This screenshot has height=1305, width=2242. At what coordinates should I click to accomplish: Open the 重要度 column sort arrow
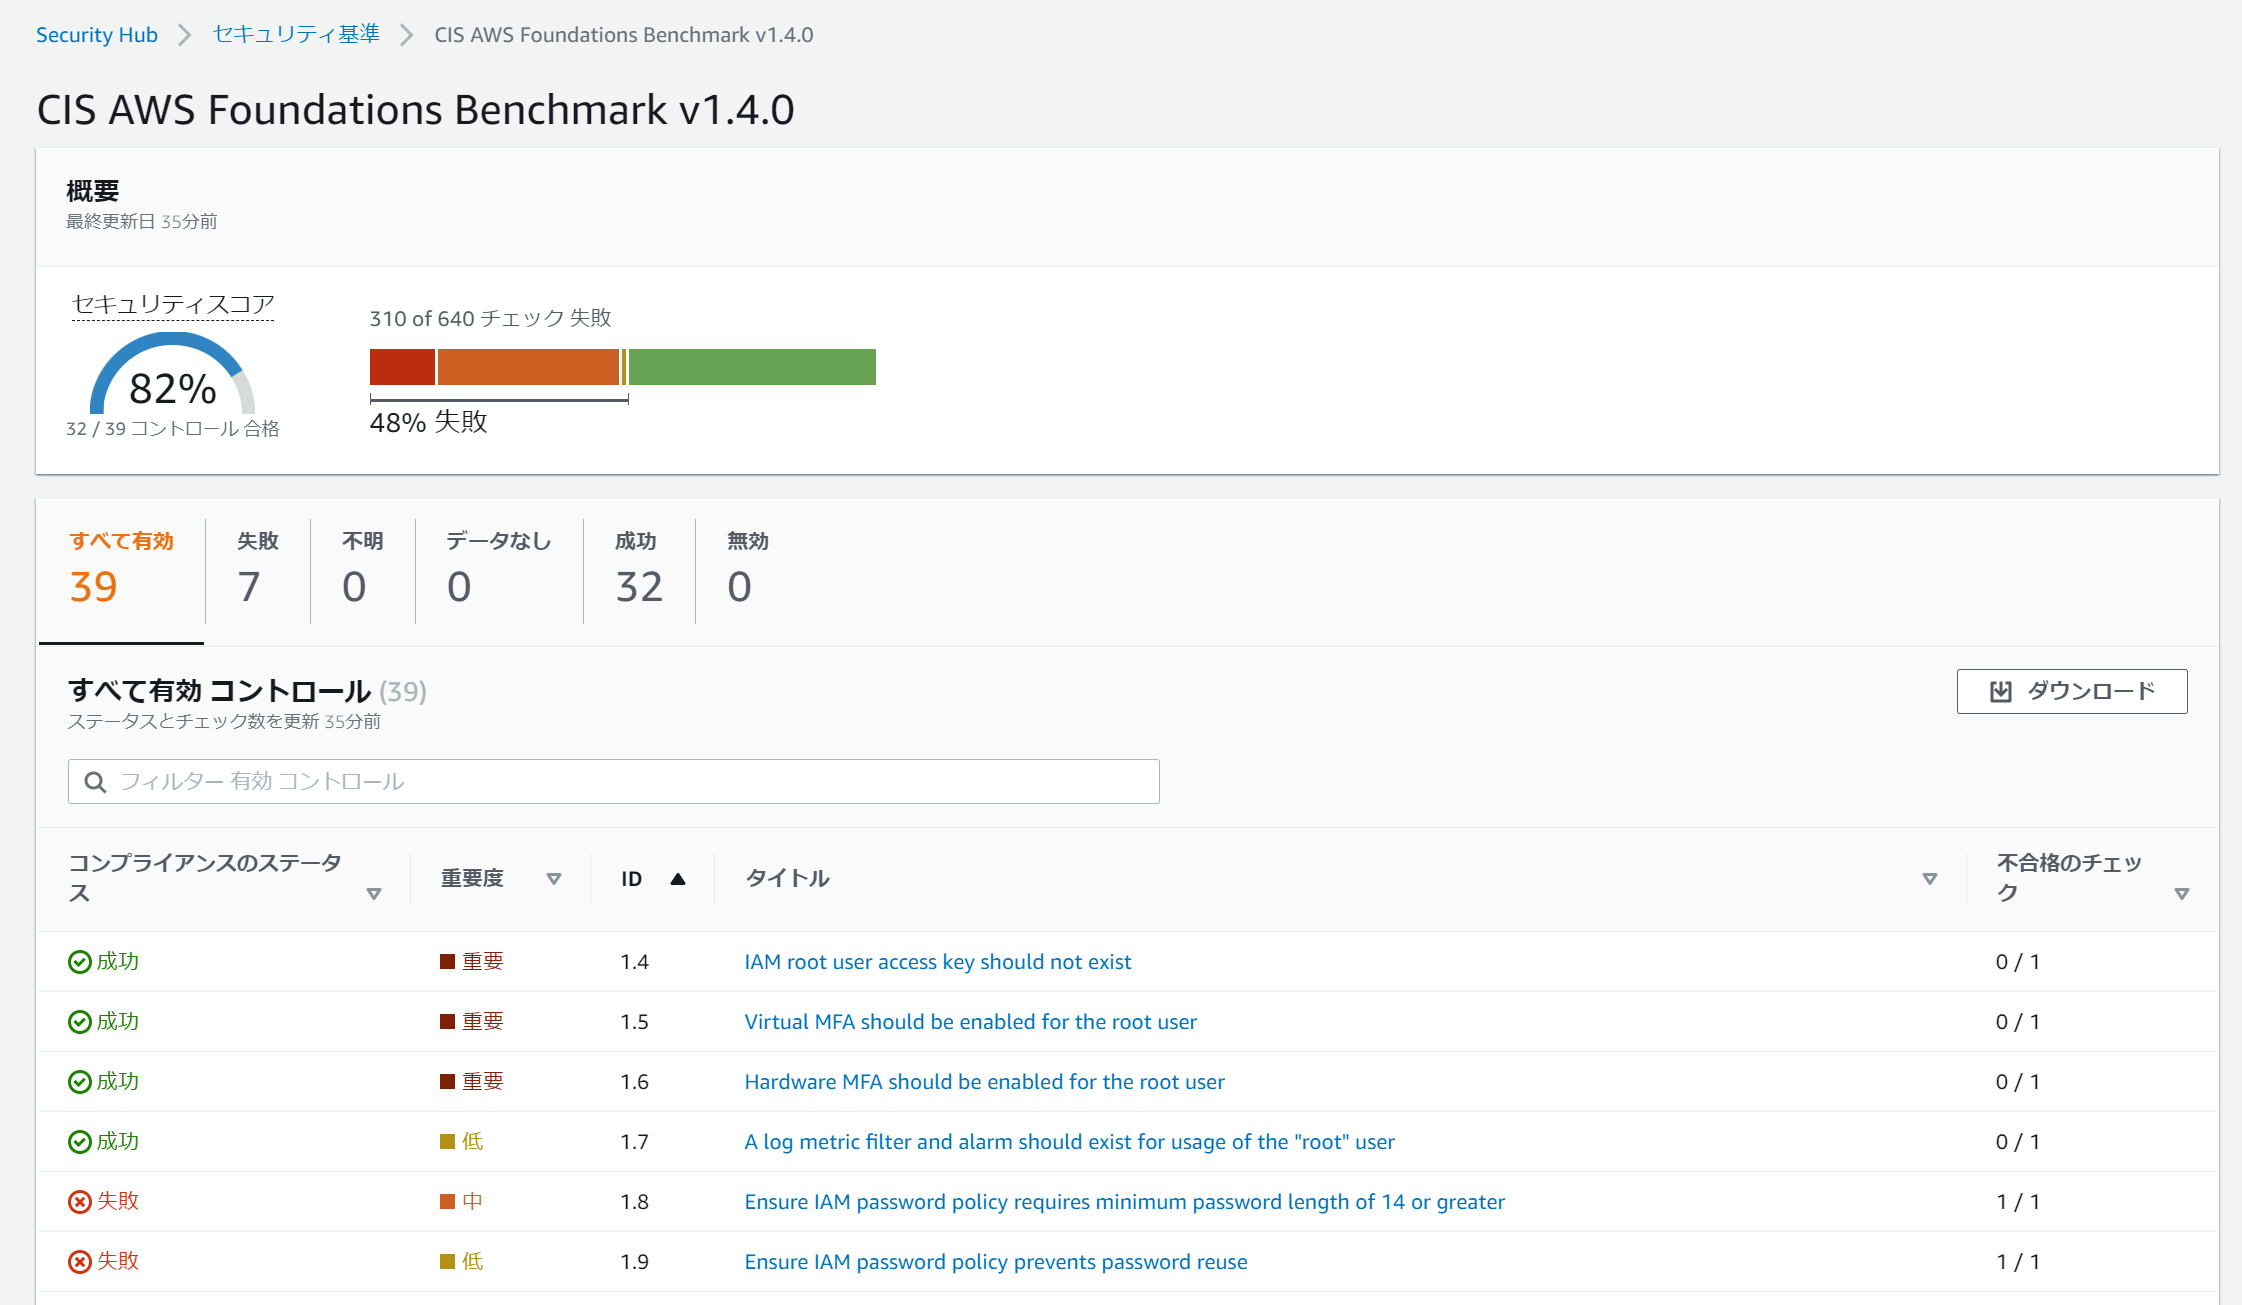click(554, 879)
